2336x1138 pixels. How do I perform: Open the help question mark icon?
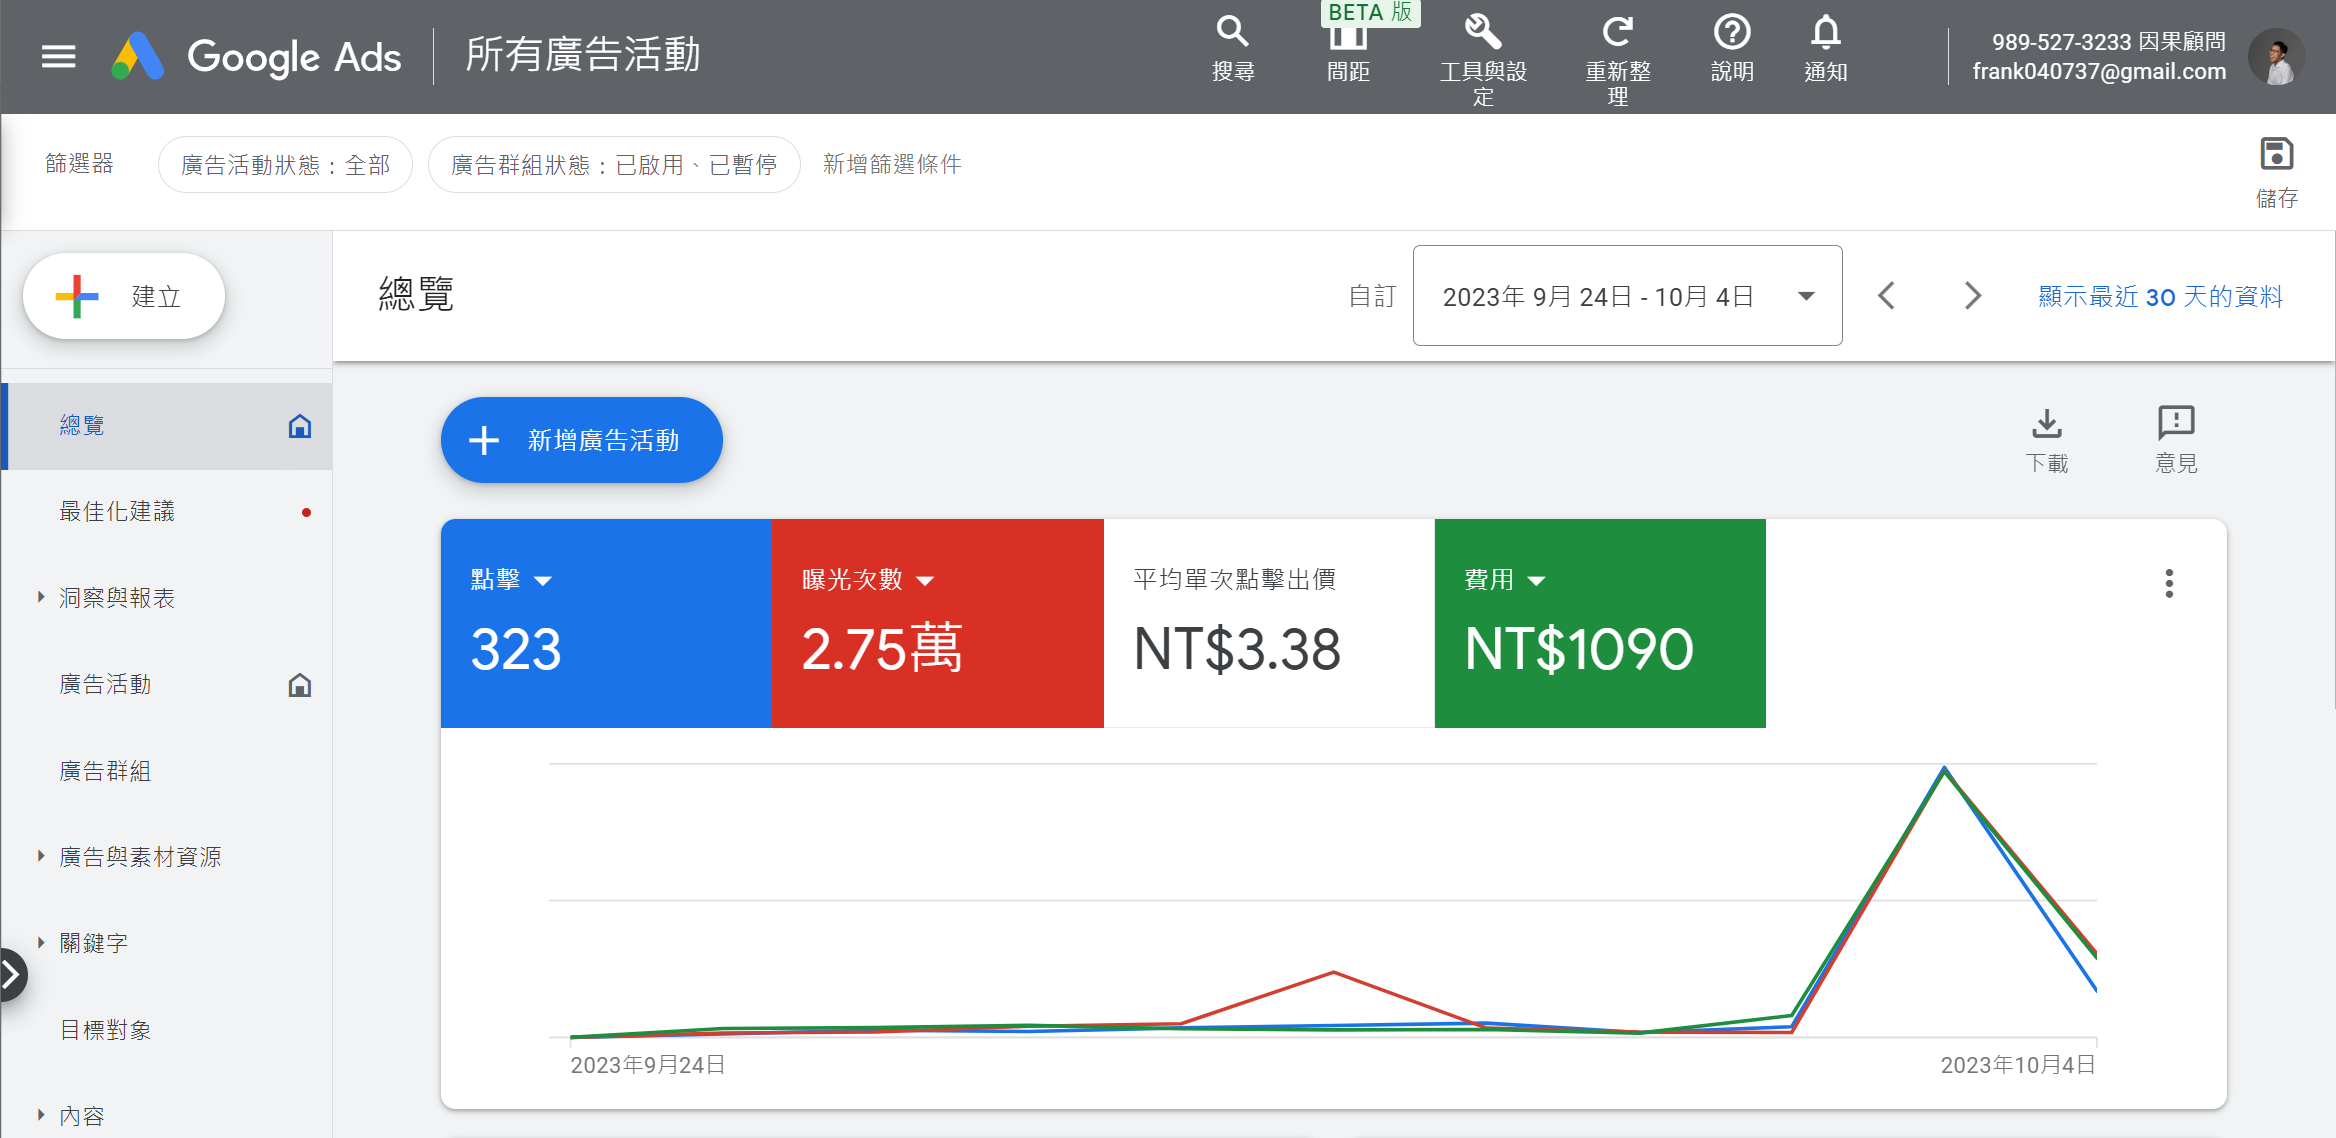click(x=1732, y=33)
